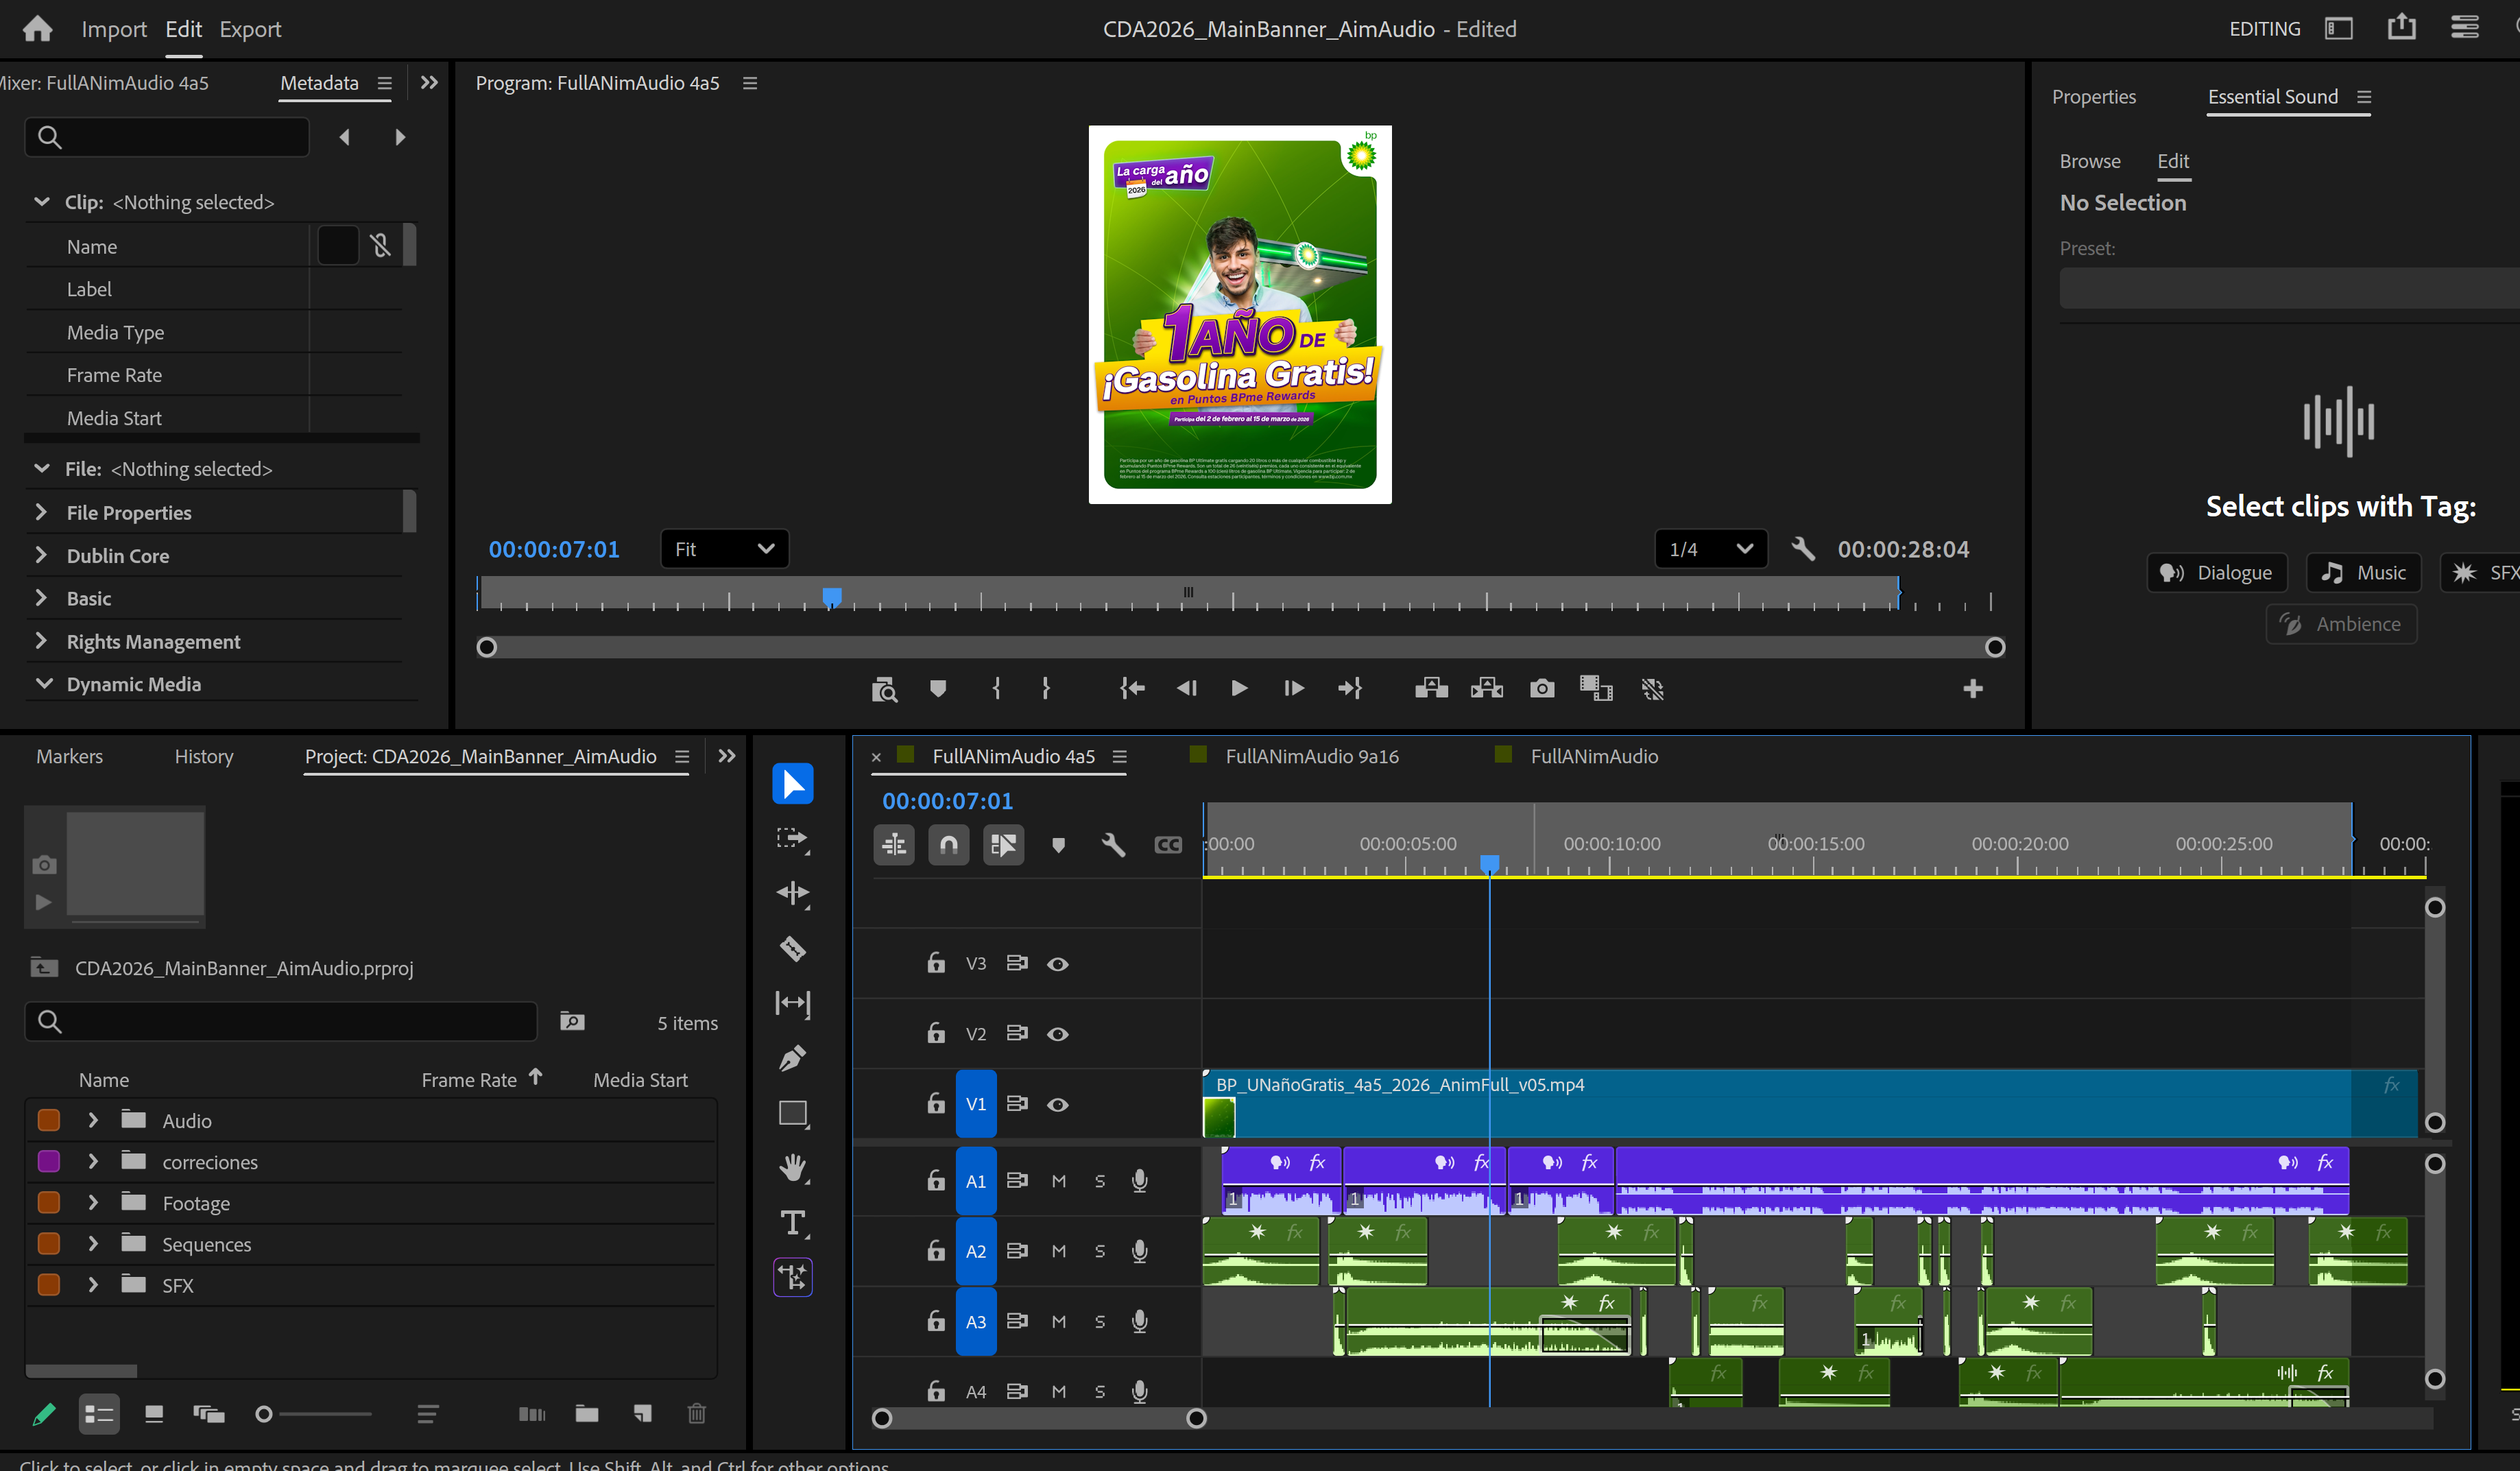Click the New Bin folder icon
2520x1471 pixels.
tap(587, 1413)
